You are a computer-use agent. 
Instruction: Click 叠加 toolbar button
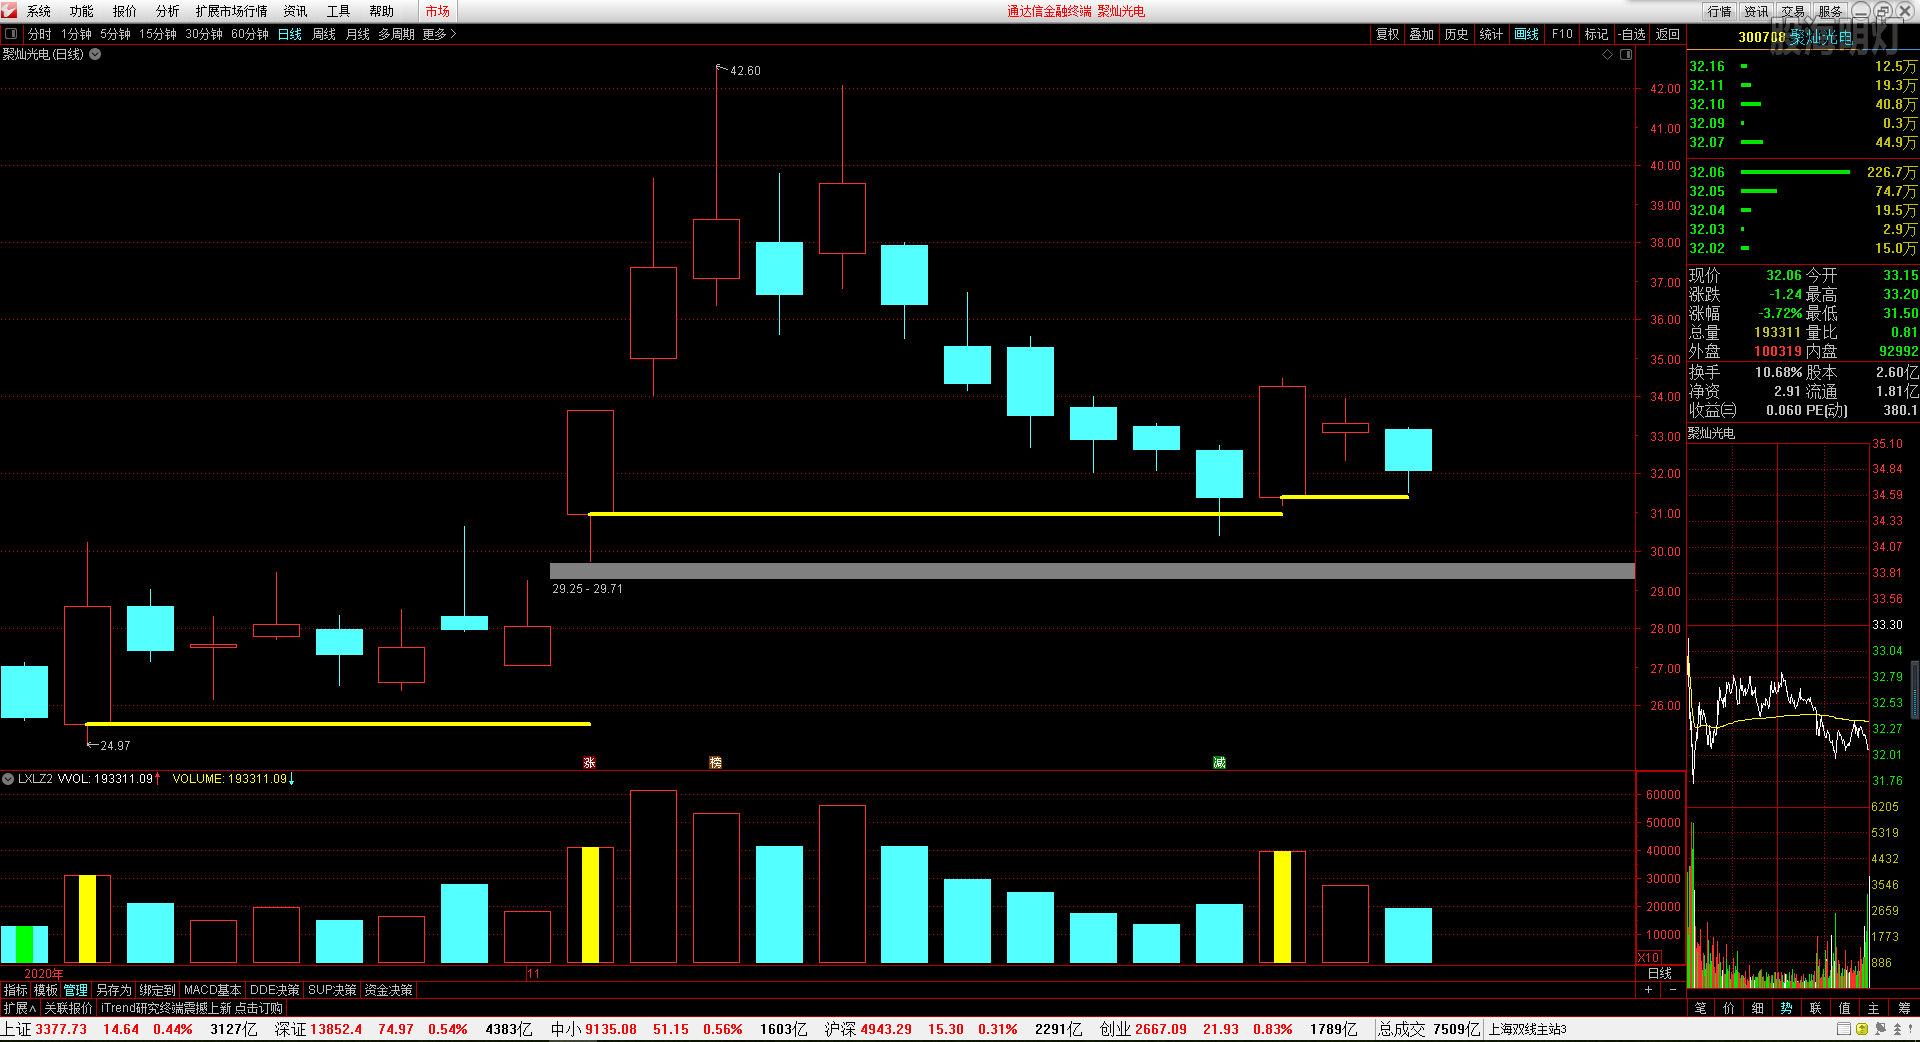tap(1422, 34)
